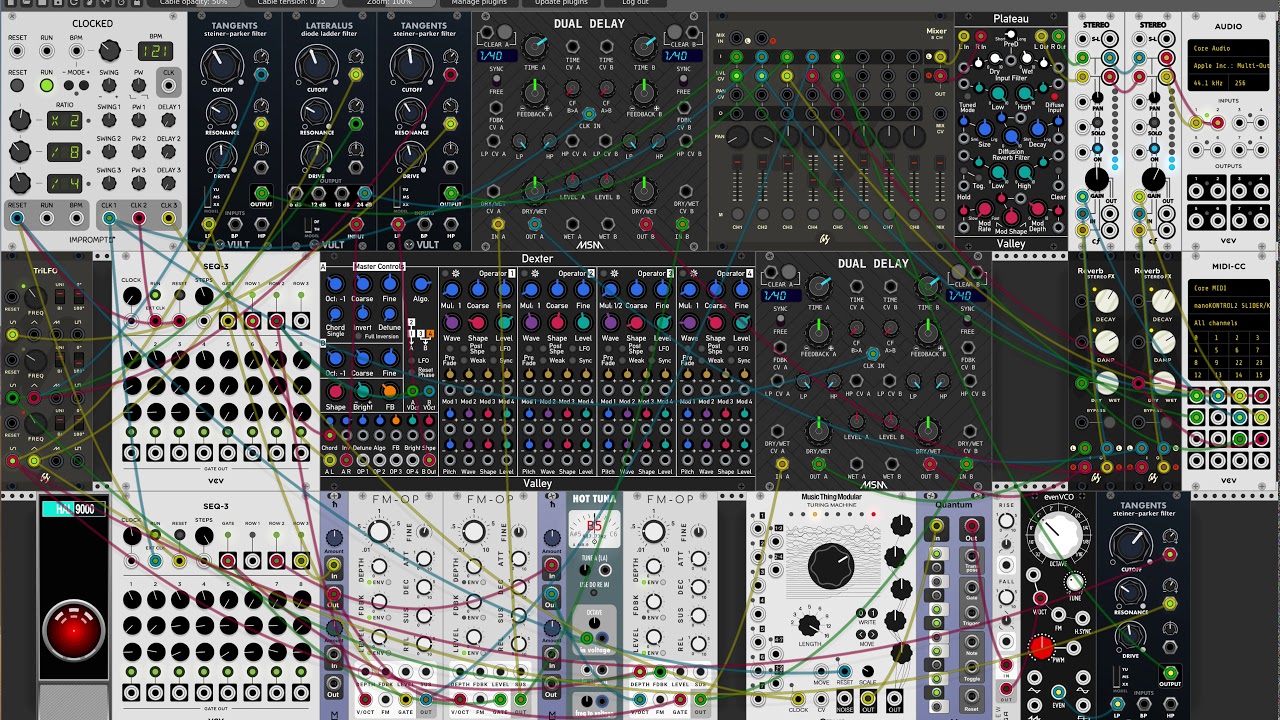This screenshot has height=720, width=1280.
Task: Click the CLOCK jack on the Turing Machine
Action: [797, 700]
